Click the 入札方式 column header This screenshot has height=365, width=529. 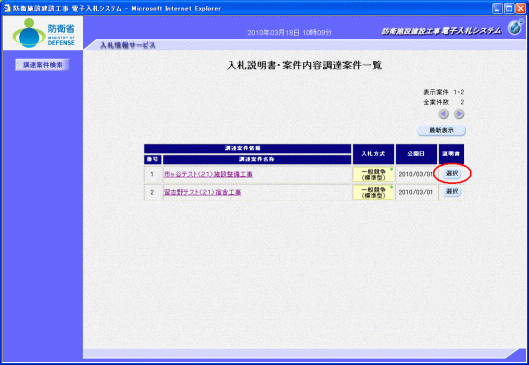[373, 154]
